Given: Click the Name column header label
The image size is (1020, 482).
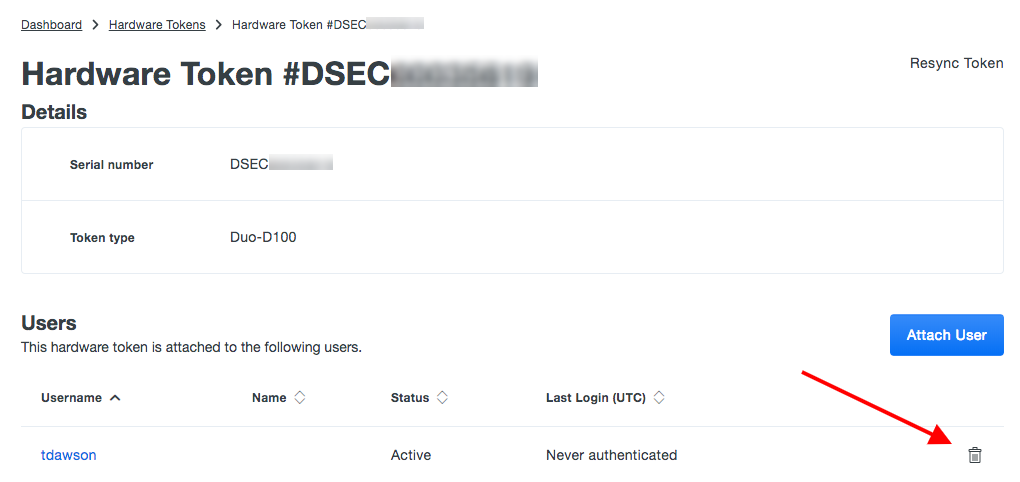Looking at the screenshot, I should (x=269, y=398).
